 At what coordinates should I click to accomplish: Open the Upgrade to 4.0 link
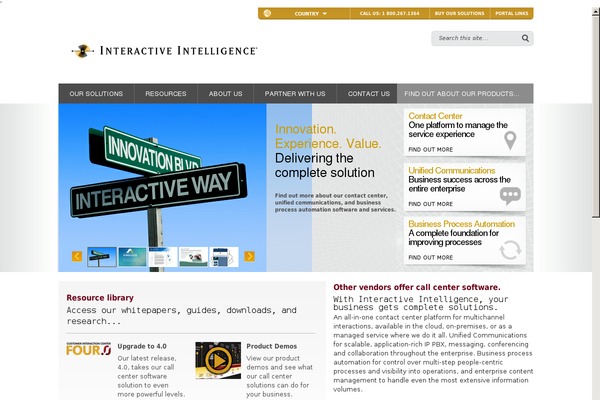(142, 346)
